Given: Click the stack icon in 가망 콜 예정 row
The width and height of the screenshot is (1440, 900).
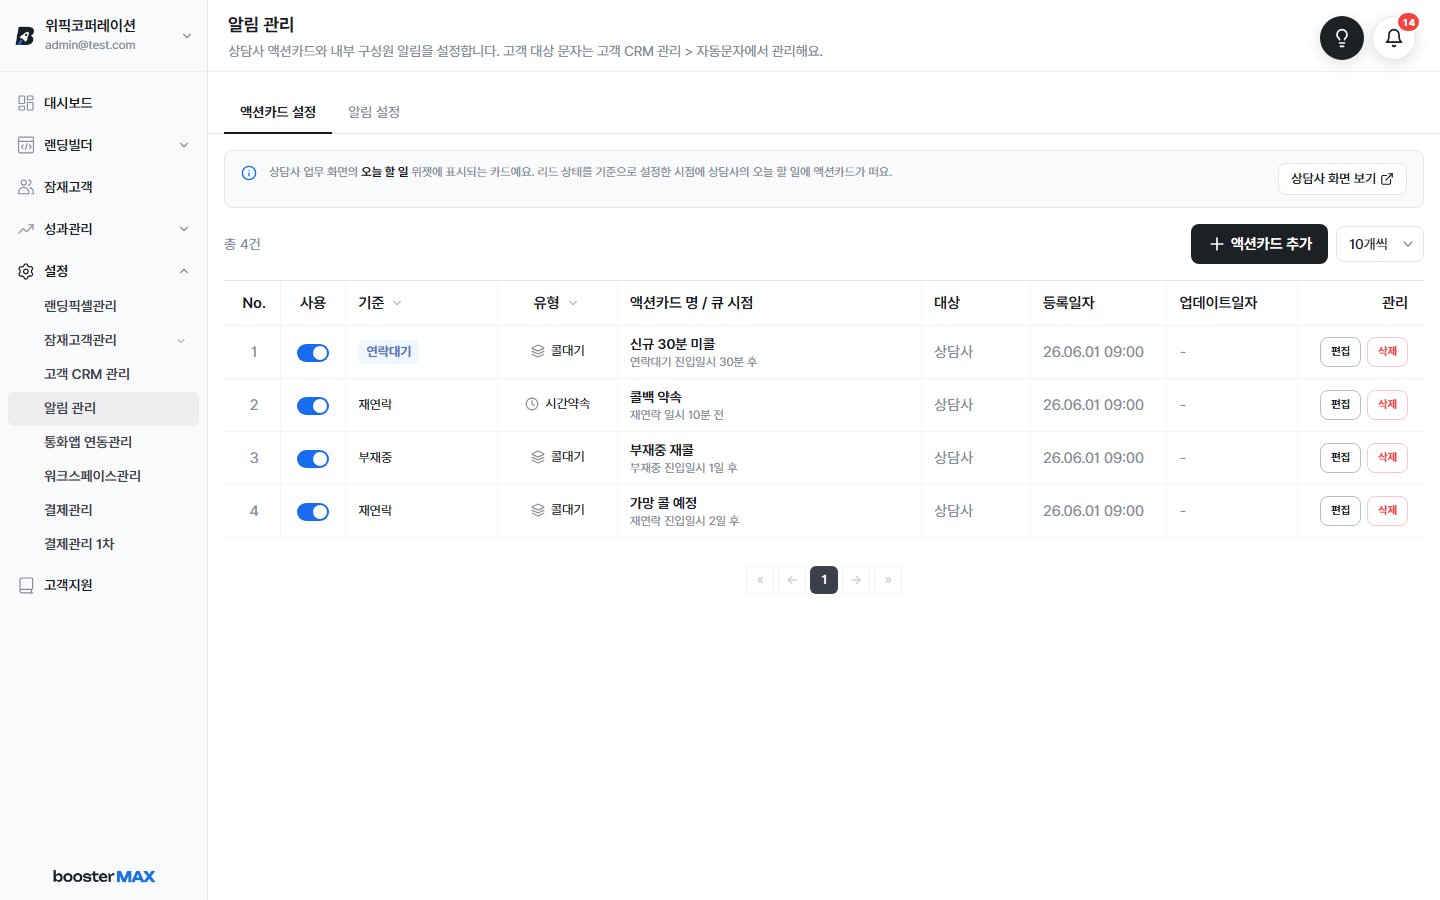Looking at the screenshot, I should pos(538,510).
